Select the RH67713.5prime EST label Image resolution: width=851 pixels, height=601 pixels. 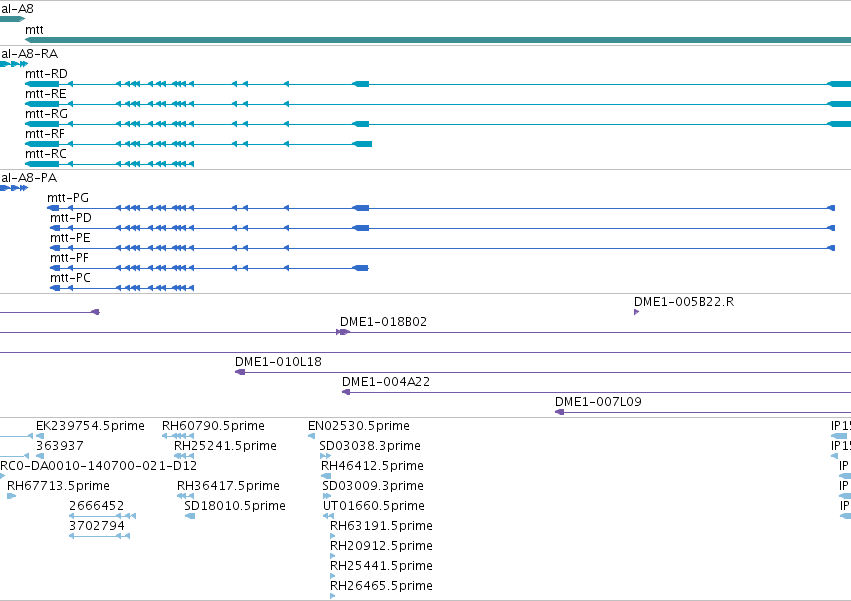click(x=58, y=486)
